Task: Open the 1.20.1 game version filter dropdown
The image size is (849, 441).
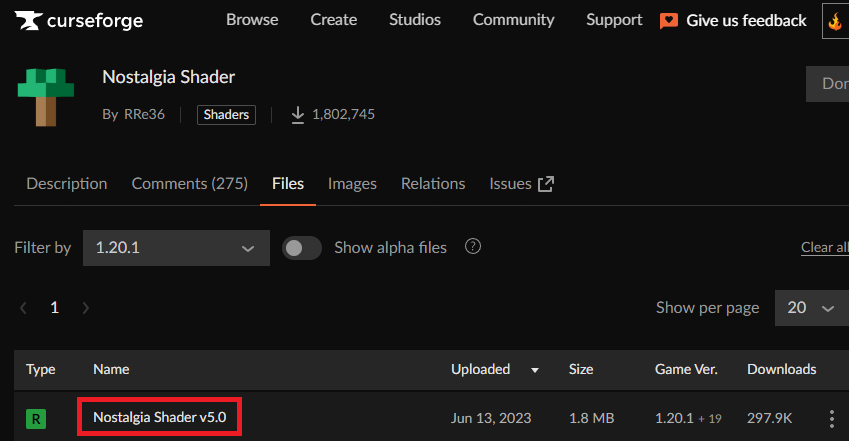Action: pos(176,248)
